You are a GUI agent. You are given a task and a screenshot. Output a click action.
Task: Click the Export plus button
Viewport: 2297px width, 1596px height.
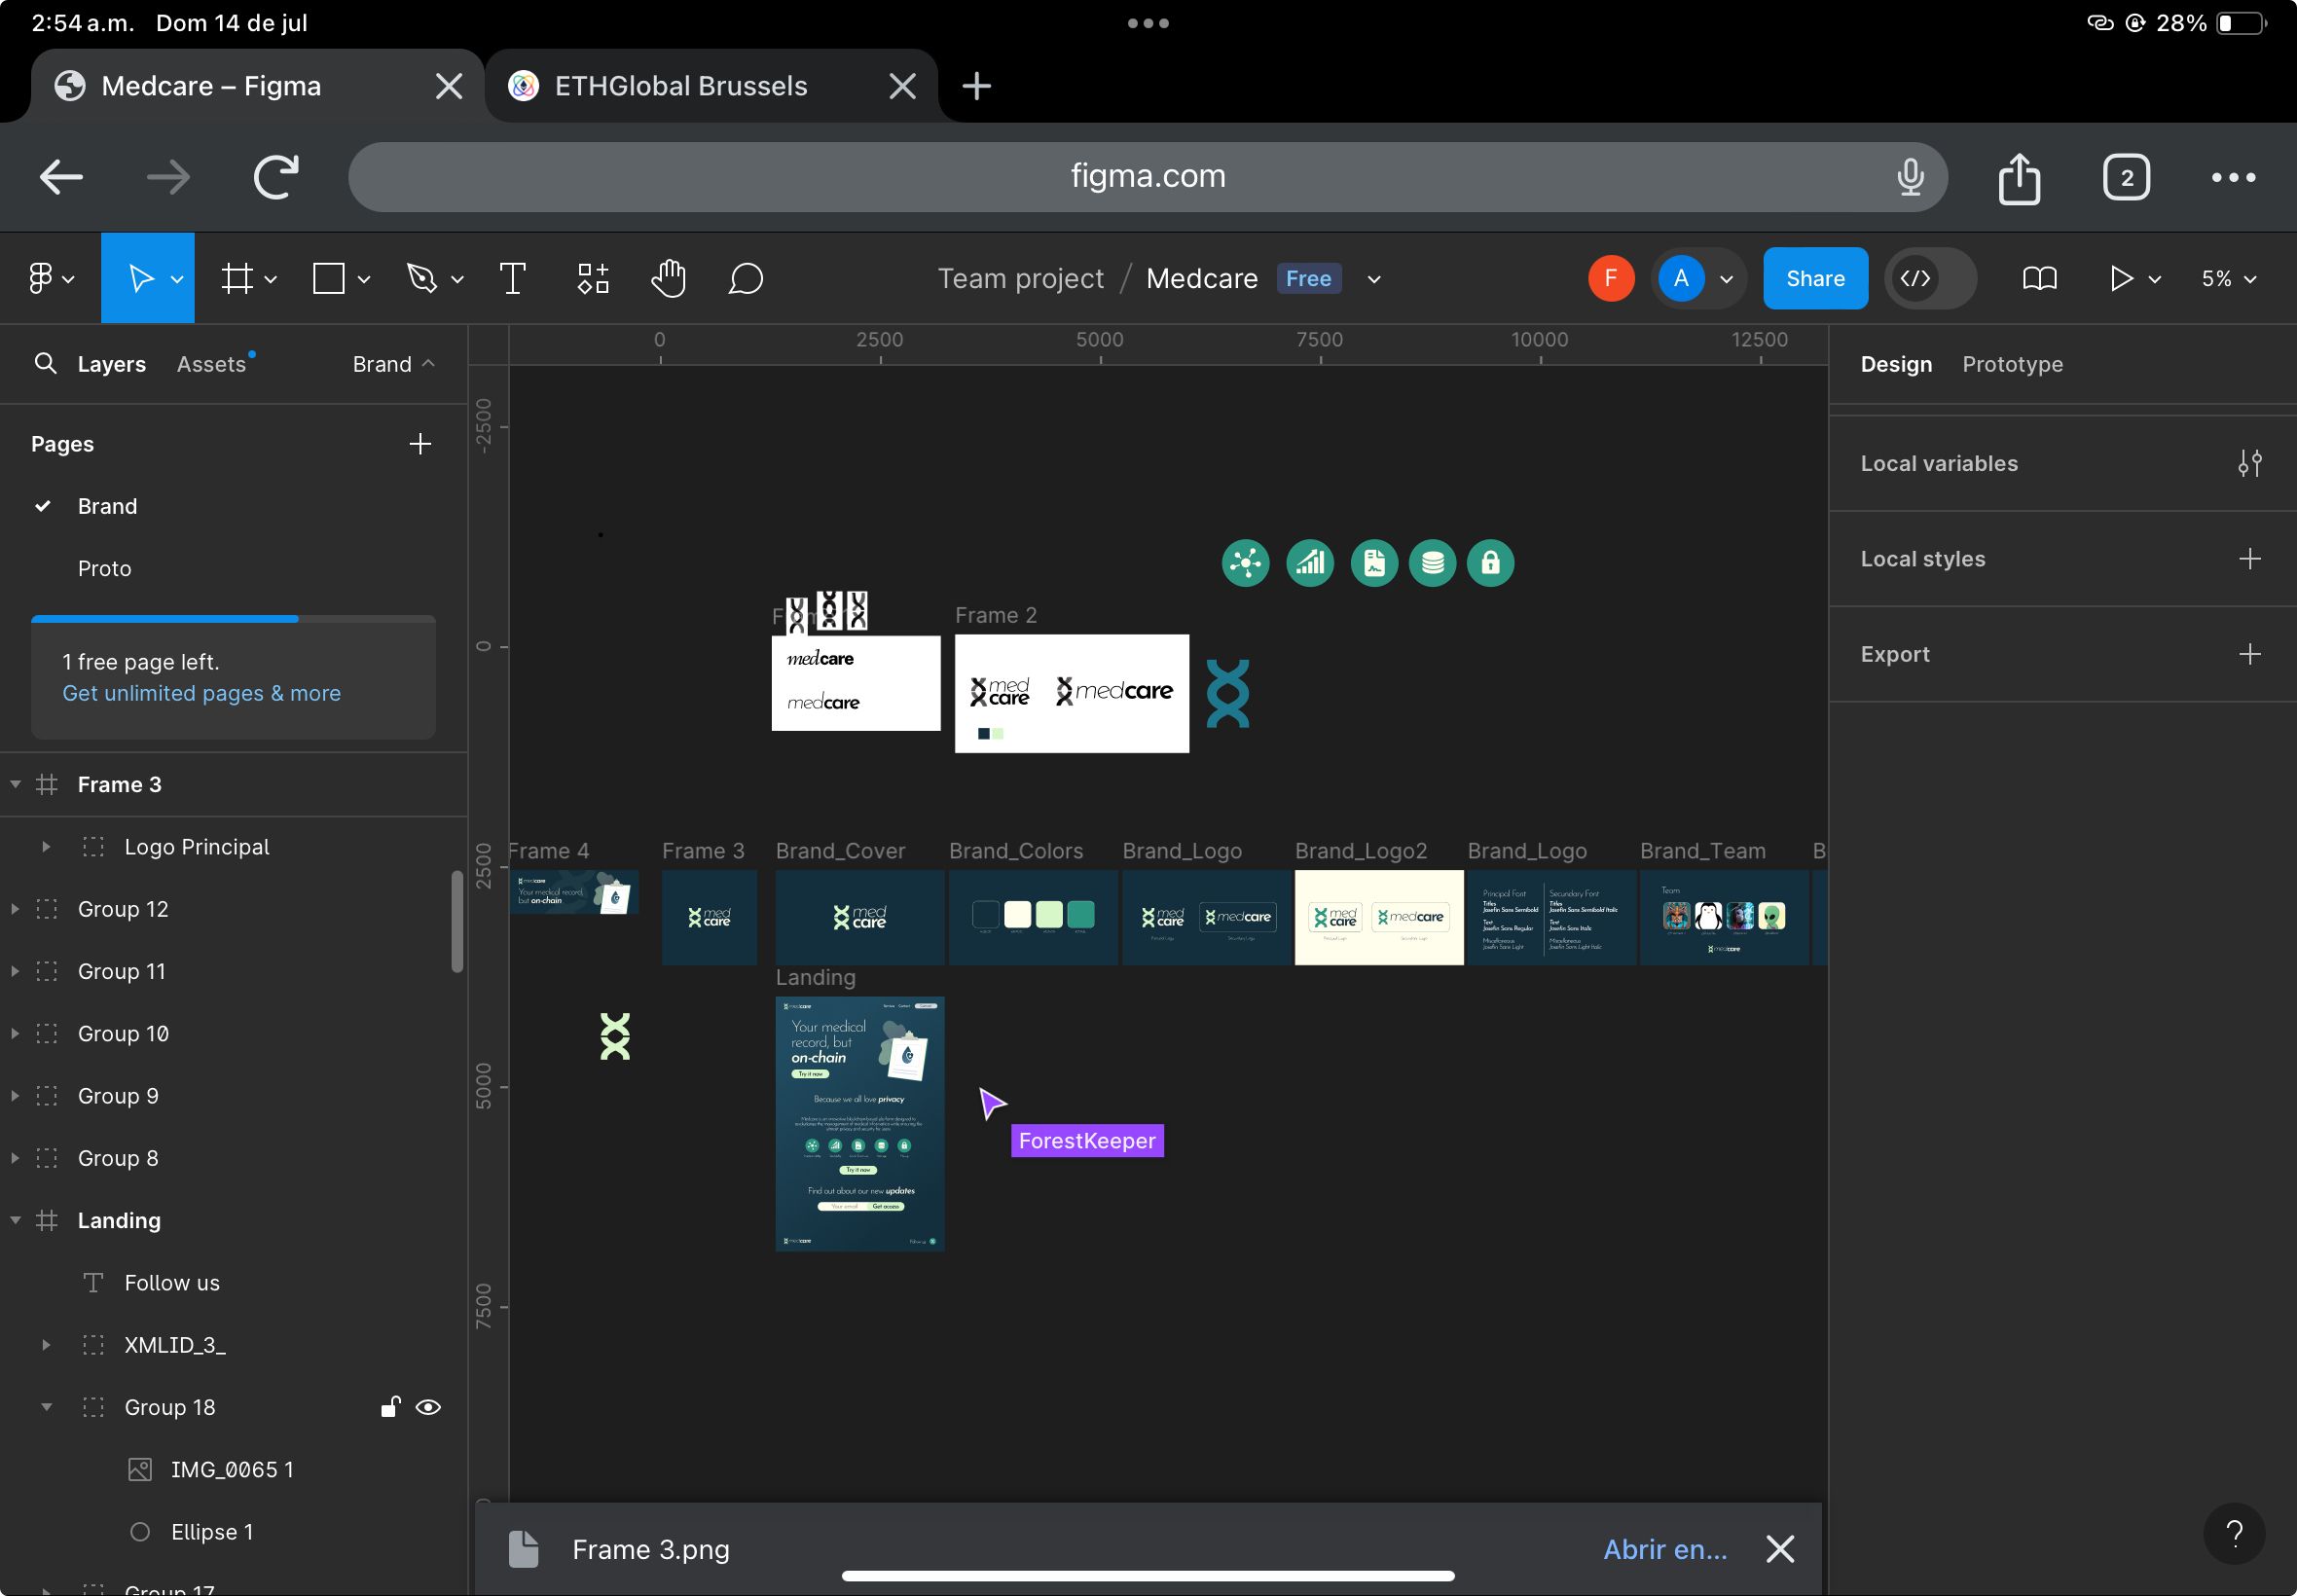(x=2253, y=652)
